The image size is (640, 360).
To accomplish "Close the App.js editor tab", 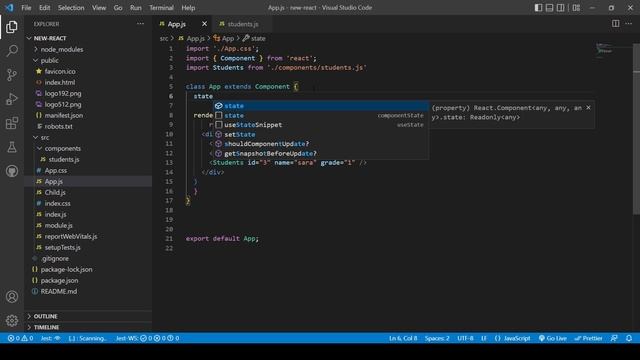I will pos(204,24).
